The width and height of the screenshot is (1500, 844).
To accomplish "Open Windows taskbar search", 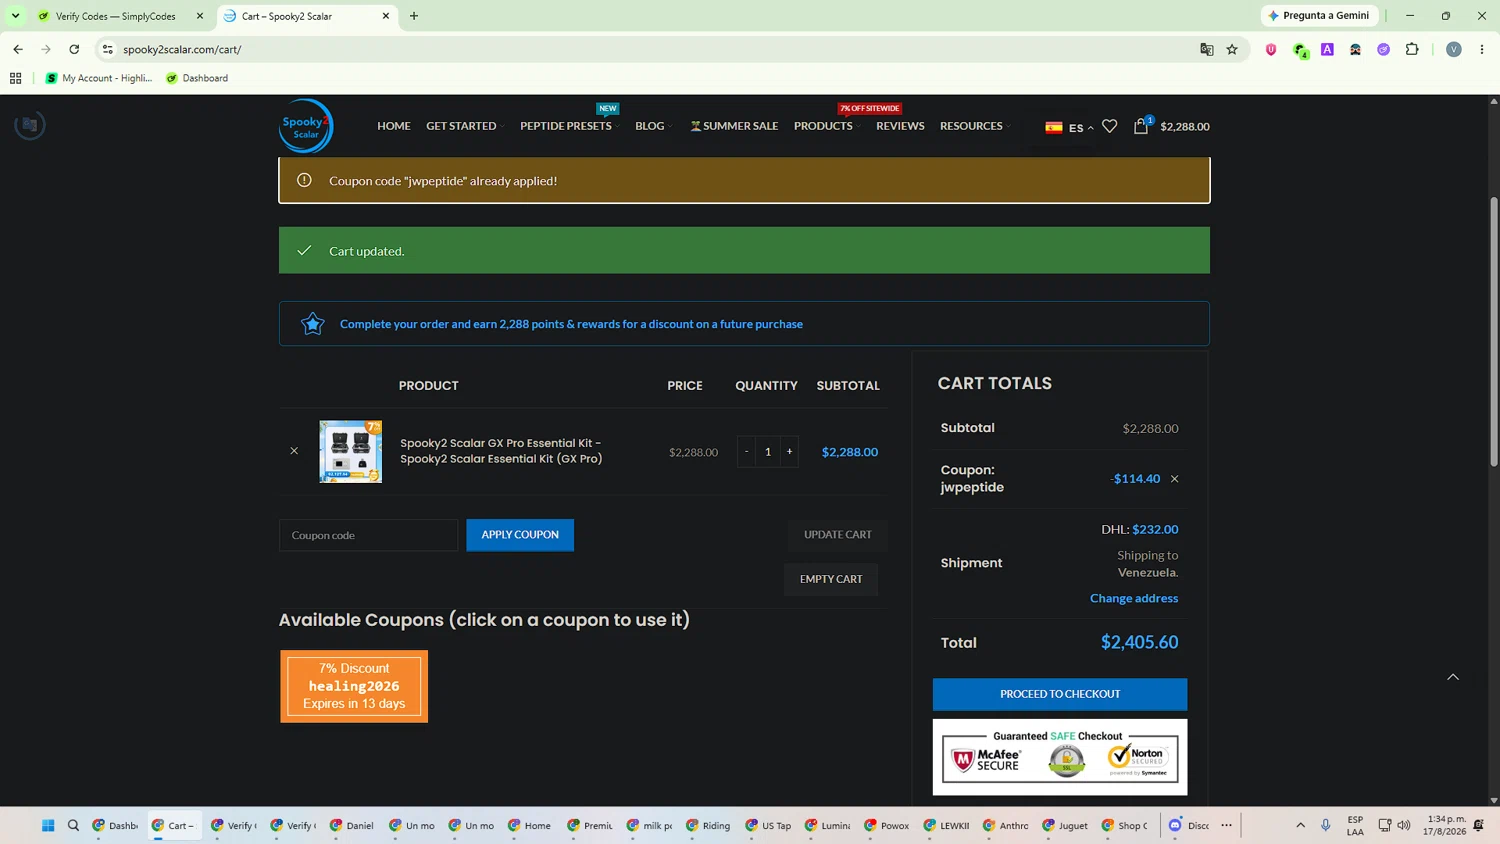I will (73, 825).
